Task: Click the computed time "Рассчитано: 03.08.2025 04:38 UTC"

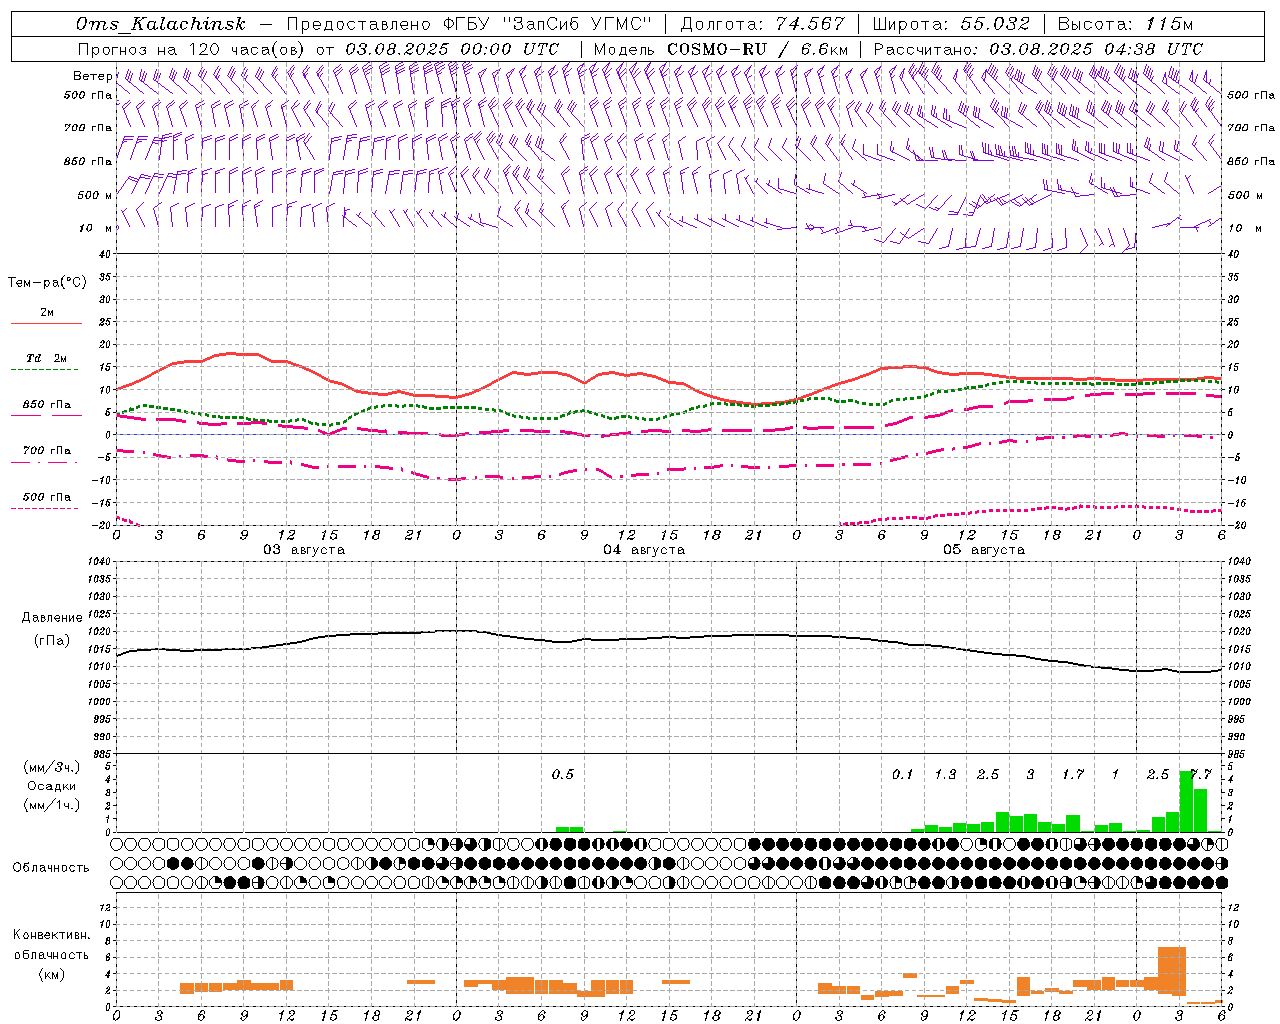Action: click(x=1038, y=49)
